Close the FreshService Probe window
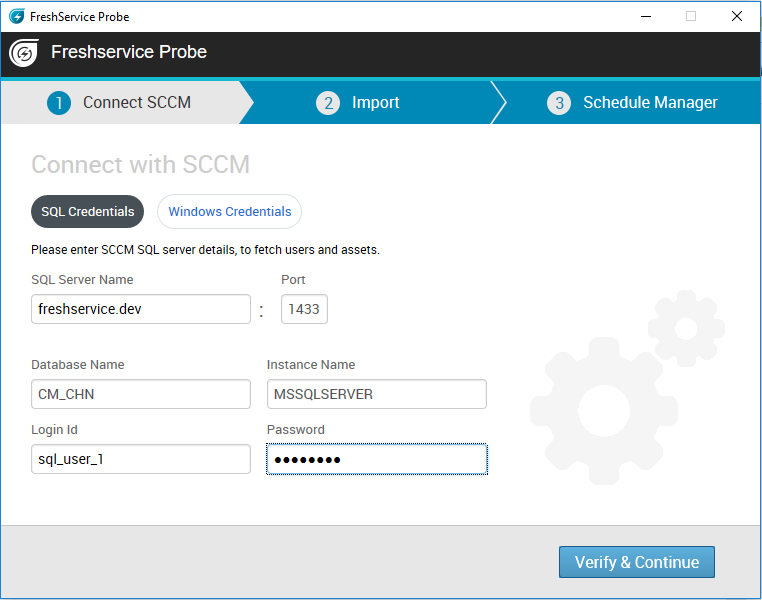Viewport: 762px width, 600px height. pyautogui.click(x=737, y=17)
